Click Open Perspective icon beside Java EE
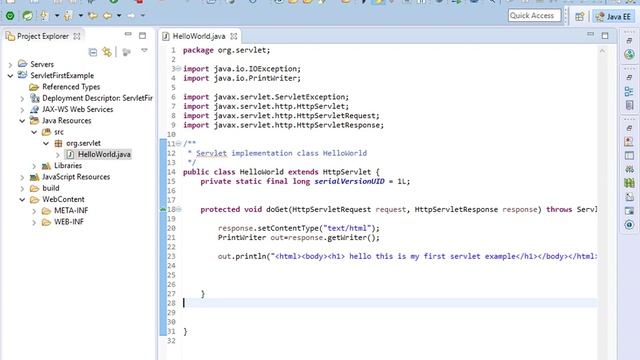640x360 pixels. click(x=580, y=16)
